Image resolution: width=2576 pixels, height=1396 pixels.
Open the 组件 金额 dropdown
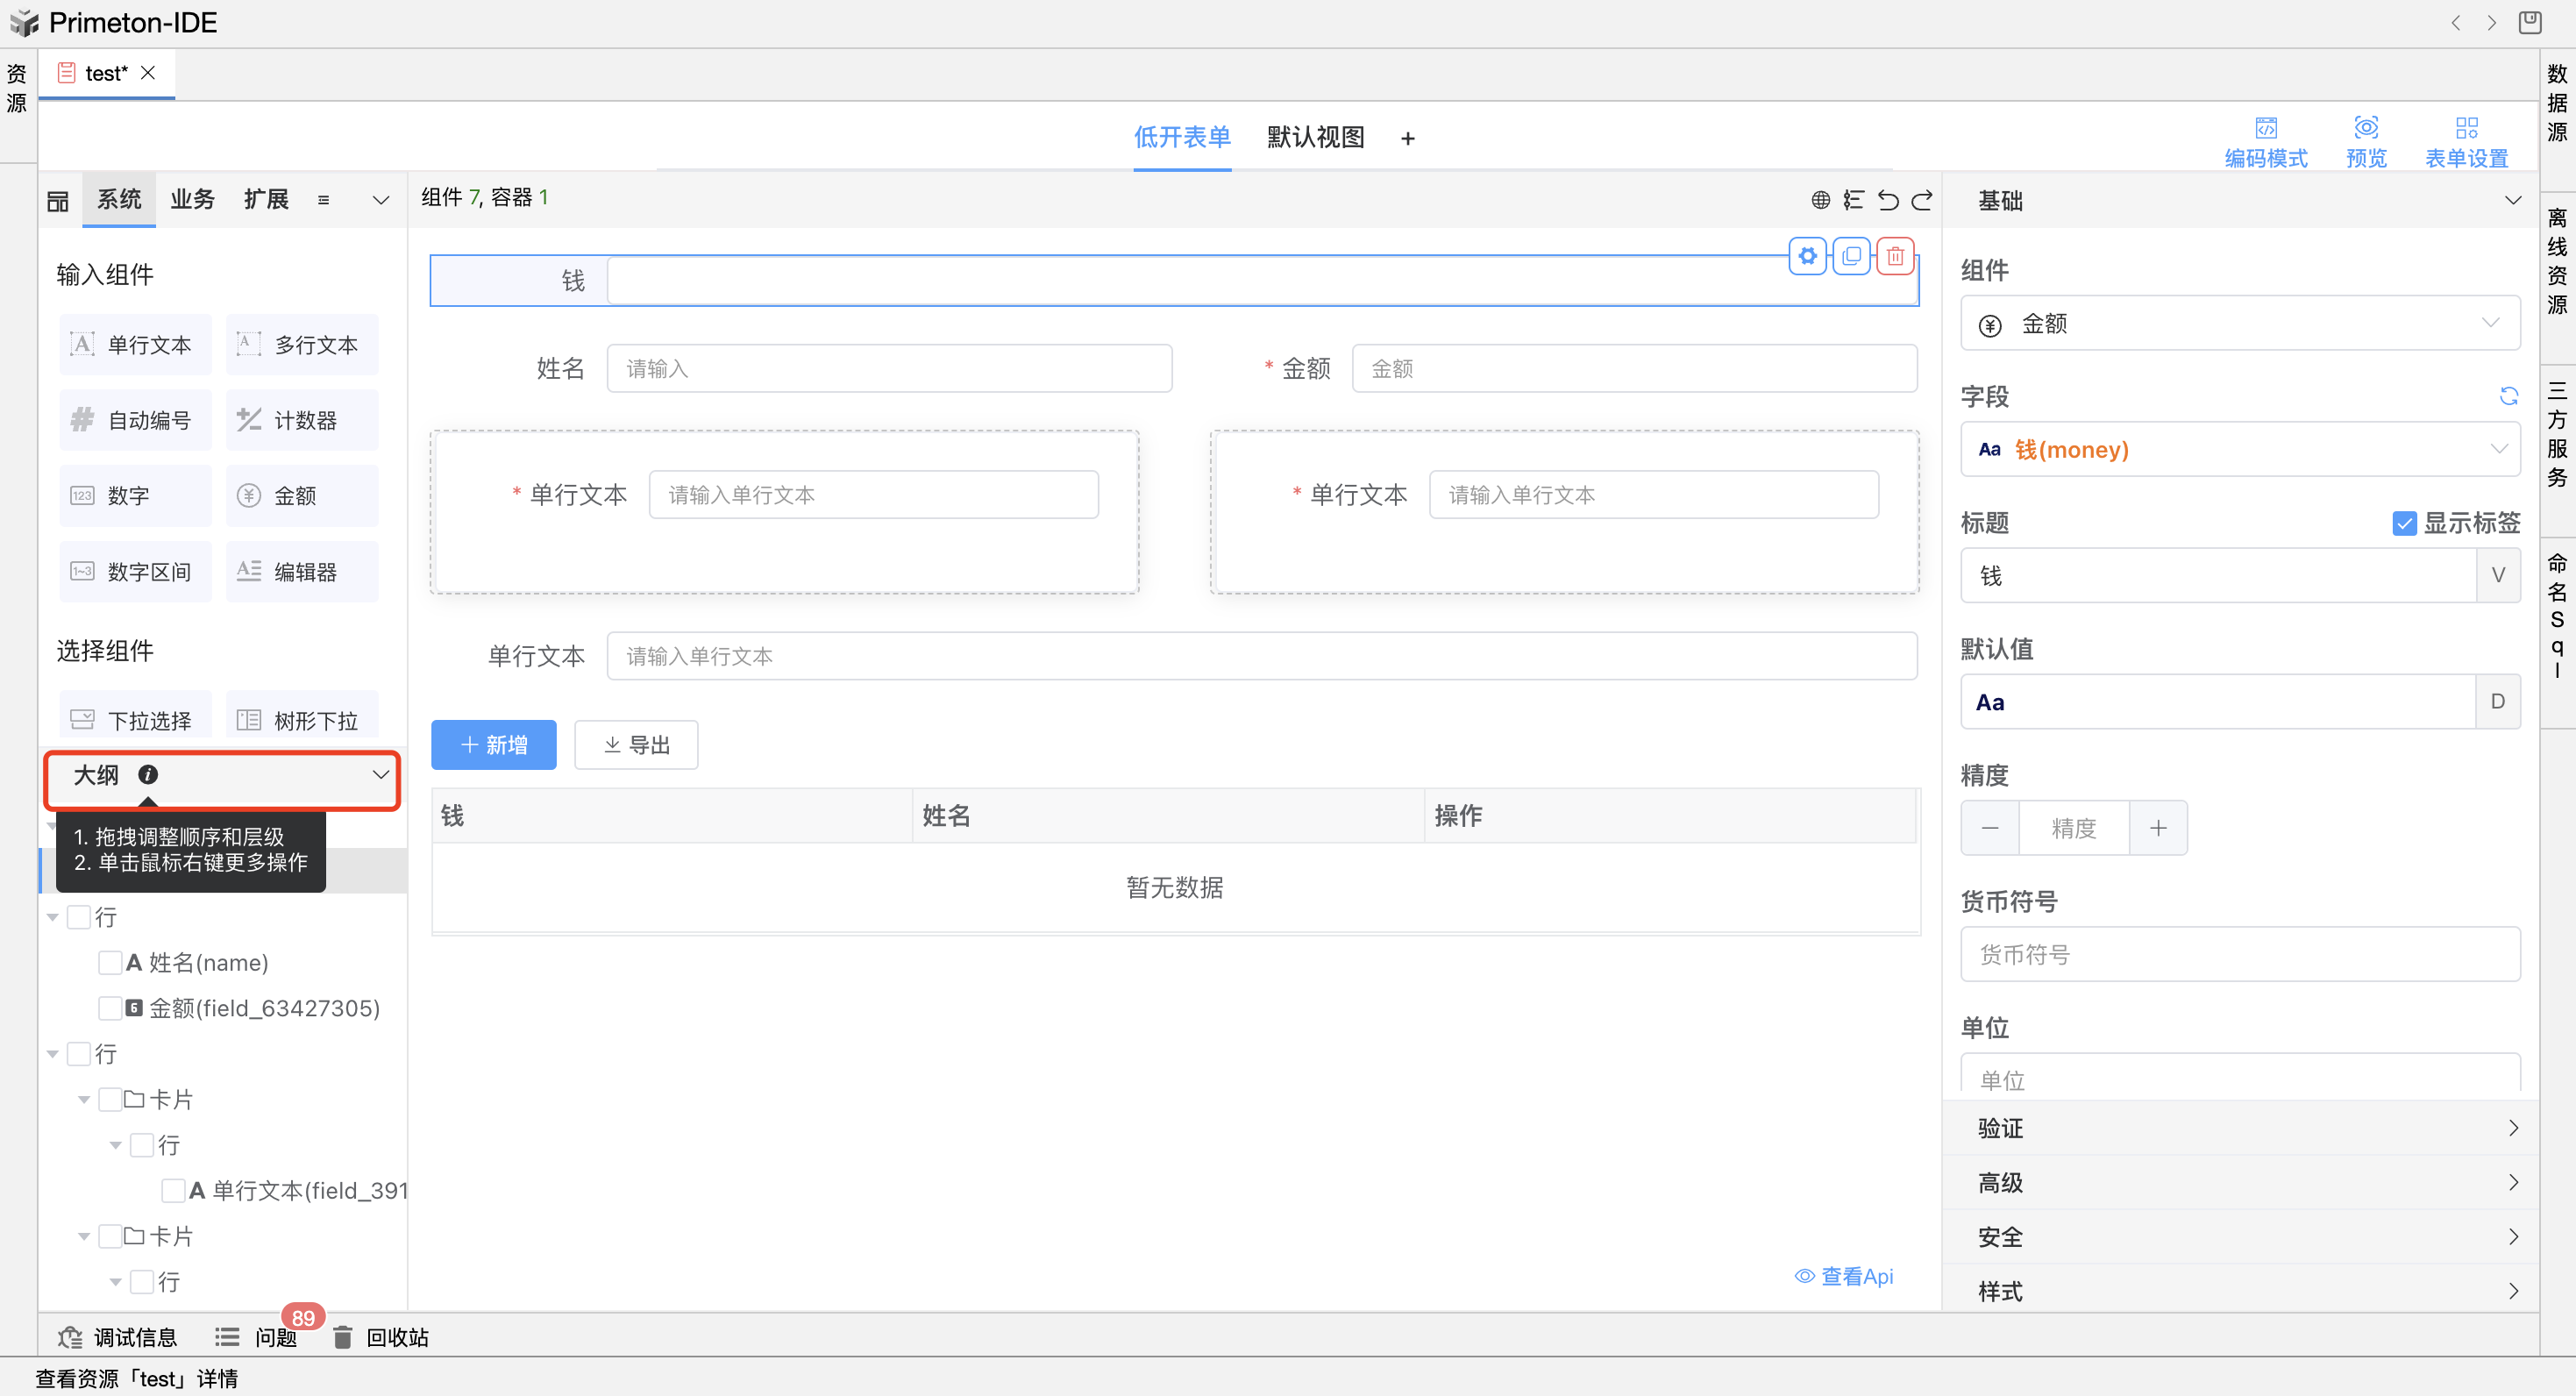tap(2239, 323)
